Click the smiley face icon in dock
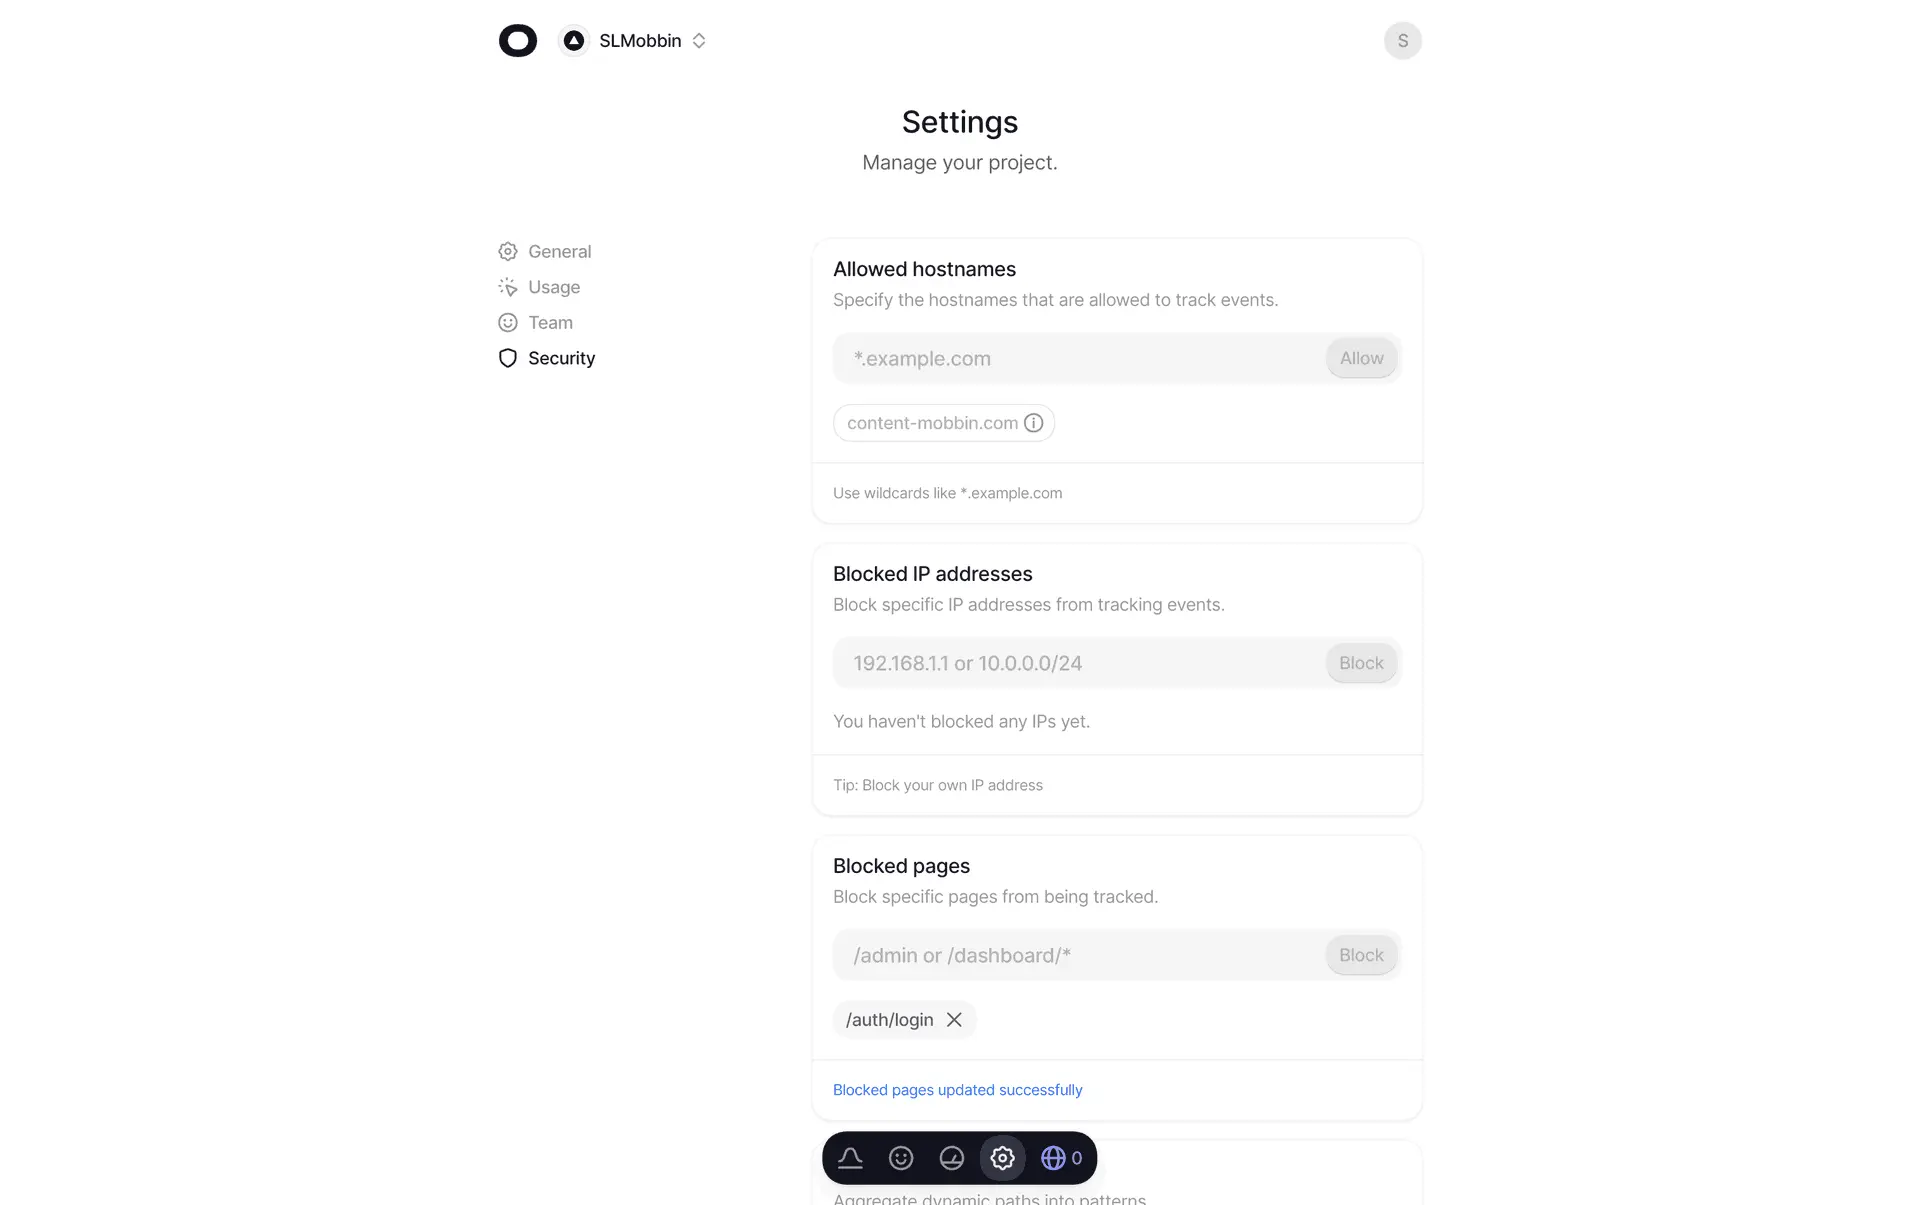The image size is (1920, 1205). tap(901, 1158)
